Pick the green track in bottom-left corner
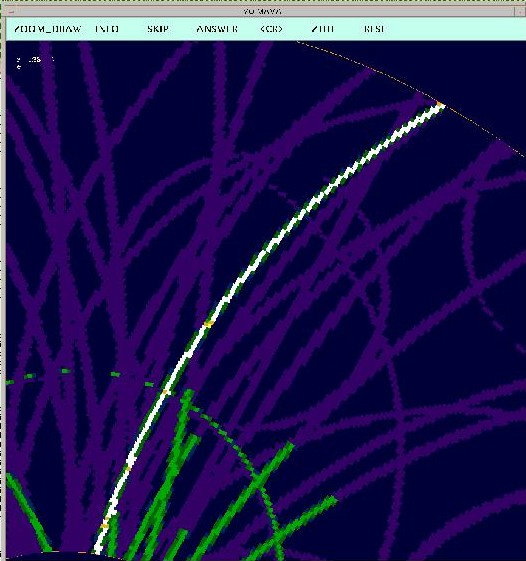 [x=29, y=512]
